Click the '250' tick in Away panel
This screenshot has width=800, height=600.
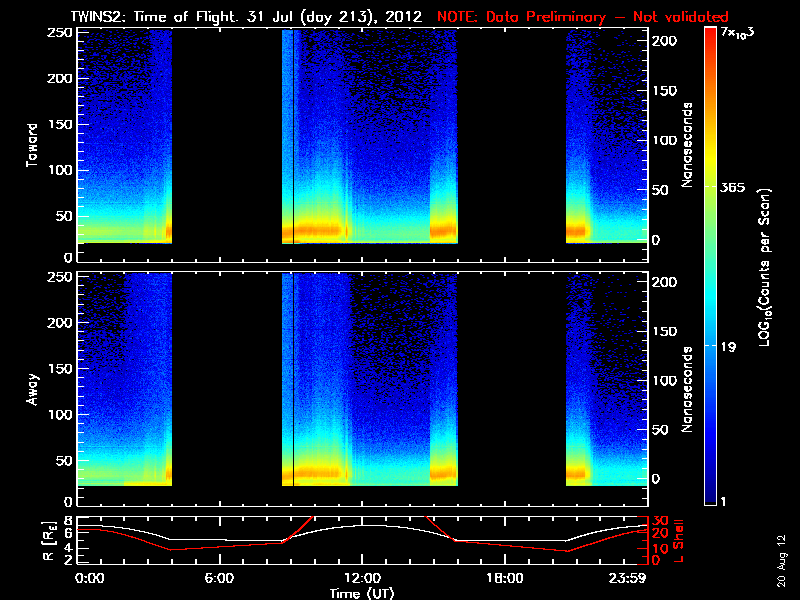pos(60,277)
